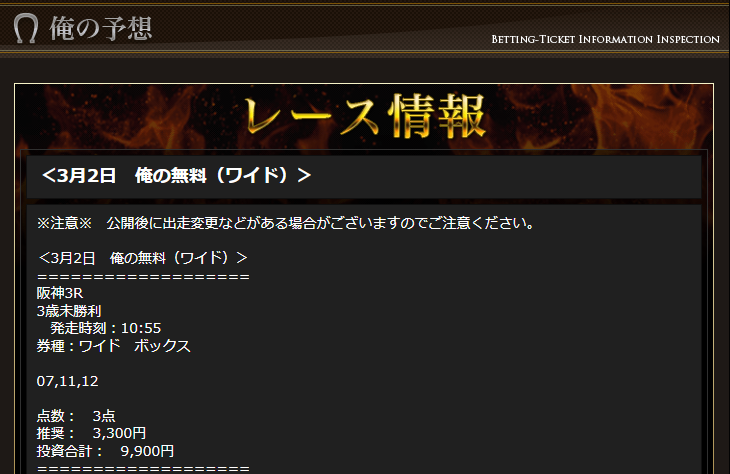Click the flame graphic right of レース情報
The height and width of the screenshot is (474, 730).
pyautogui.click(x=601, y=116)
